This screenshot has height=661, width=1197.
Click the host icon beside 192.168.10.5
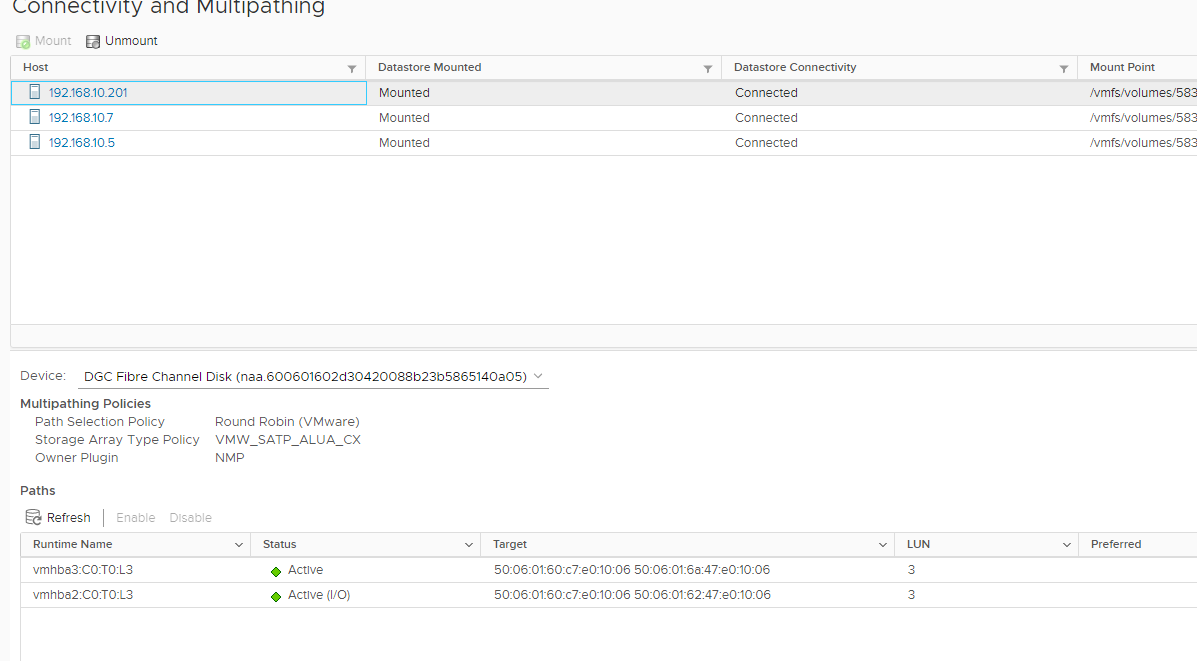pyautogui.click(x=35, y=142)
